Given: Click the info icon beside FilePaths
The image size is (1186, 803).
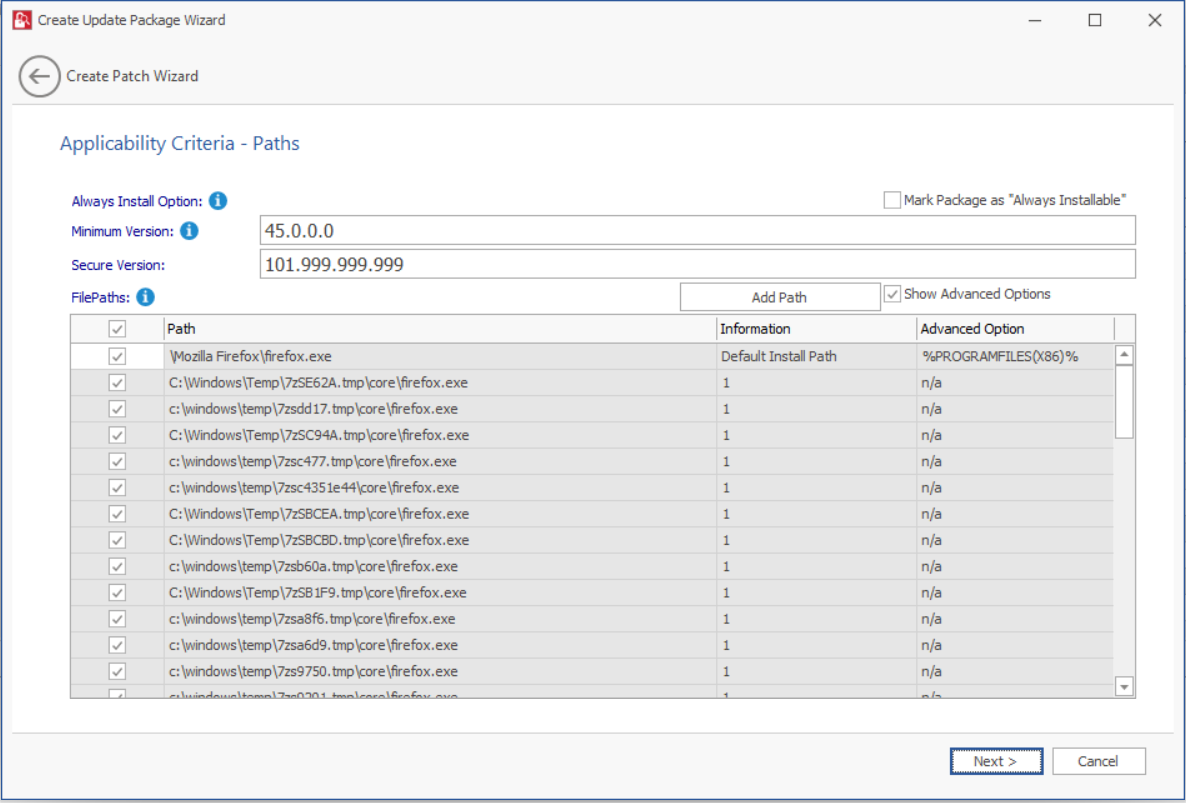Looking at the screenshot, I should 146,297.
